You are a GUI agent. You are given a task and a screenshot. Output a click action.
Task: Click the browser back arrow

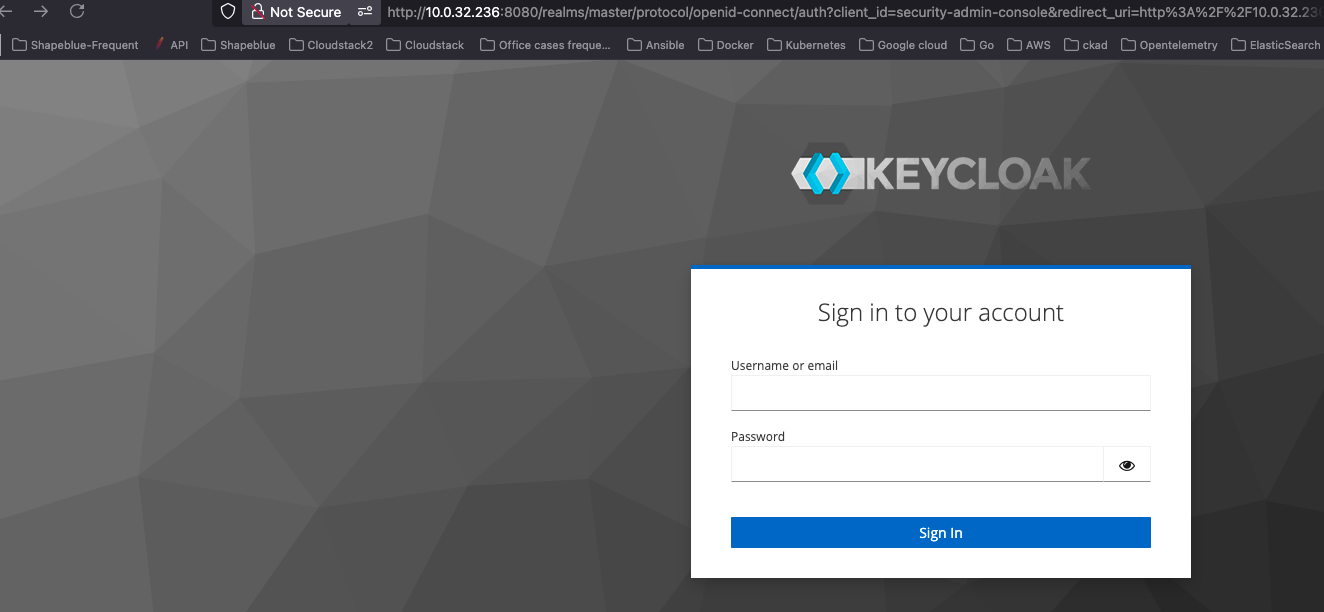point(6,12)
